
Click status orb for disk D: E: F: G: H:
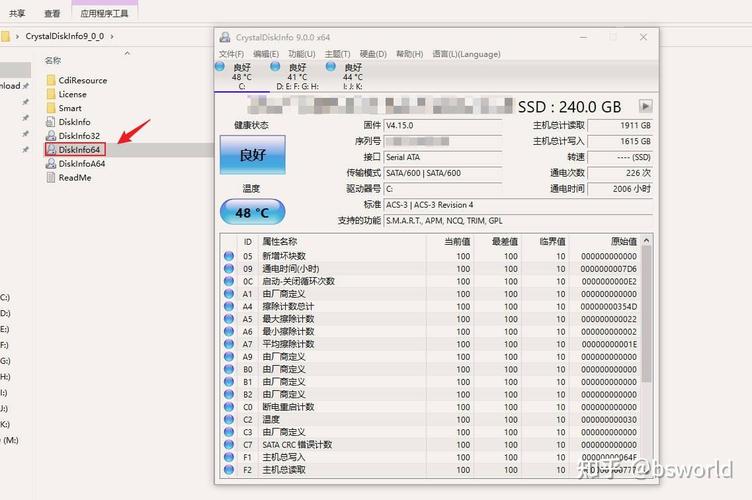point(275,67)
